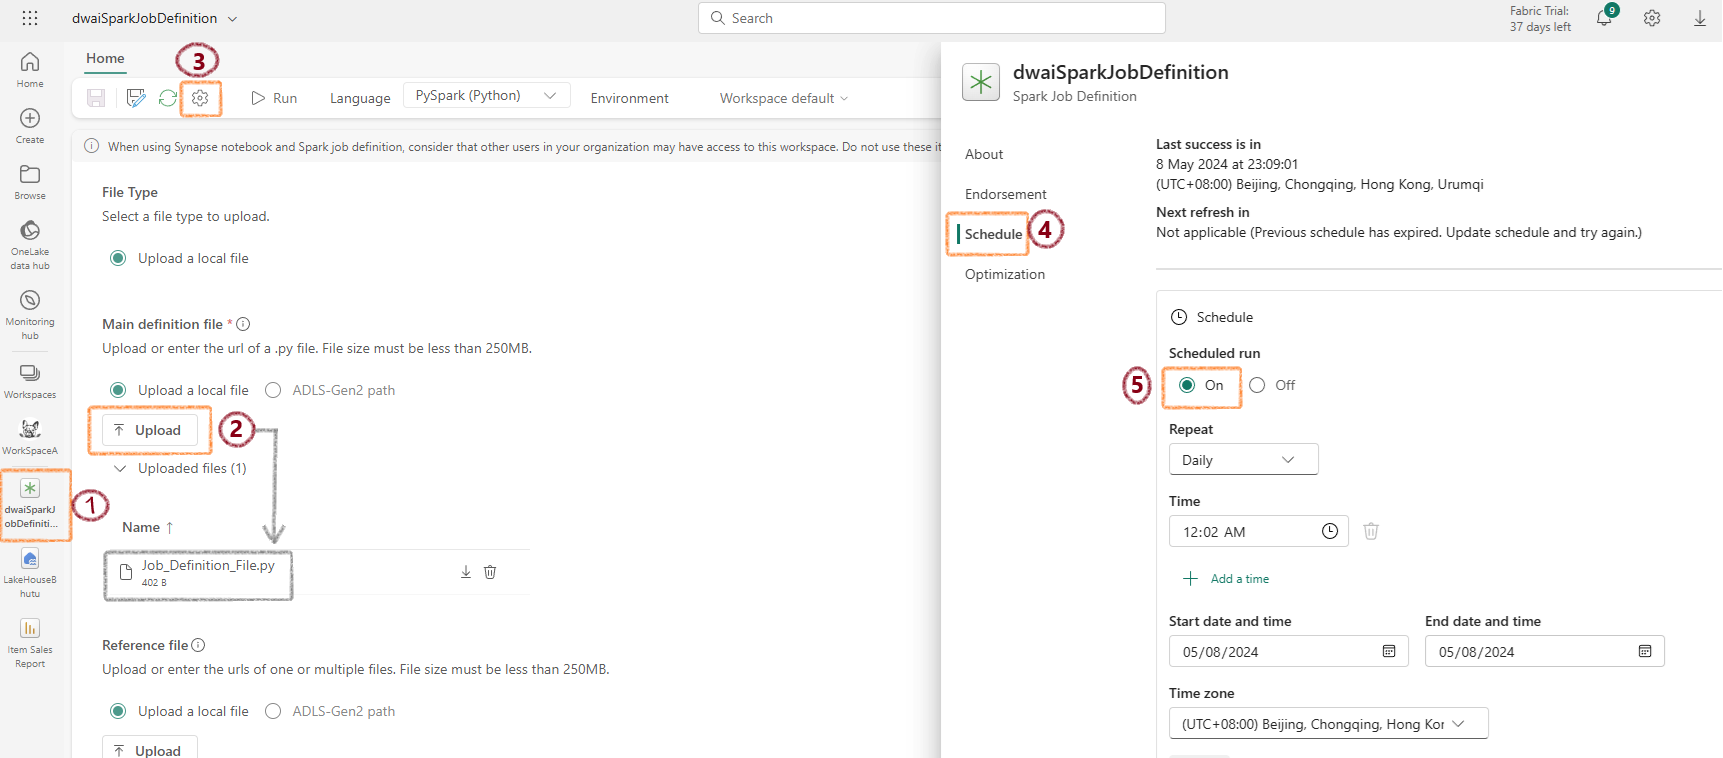Click the Save toolbar icon
This screenshot has height=758, width=1723.
coord(96,98)
